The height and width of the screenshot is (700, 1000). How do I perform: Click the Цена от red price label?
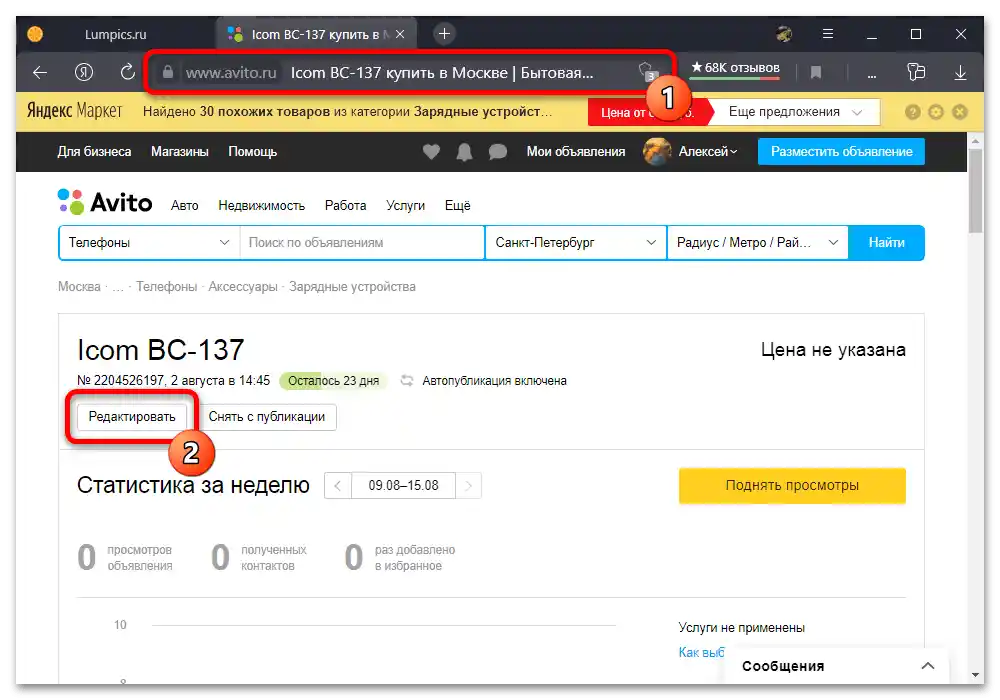[624, 113]
